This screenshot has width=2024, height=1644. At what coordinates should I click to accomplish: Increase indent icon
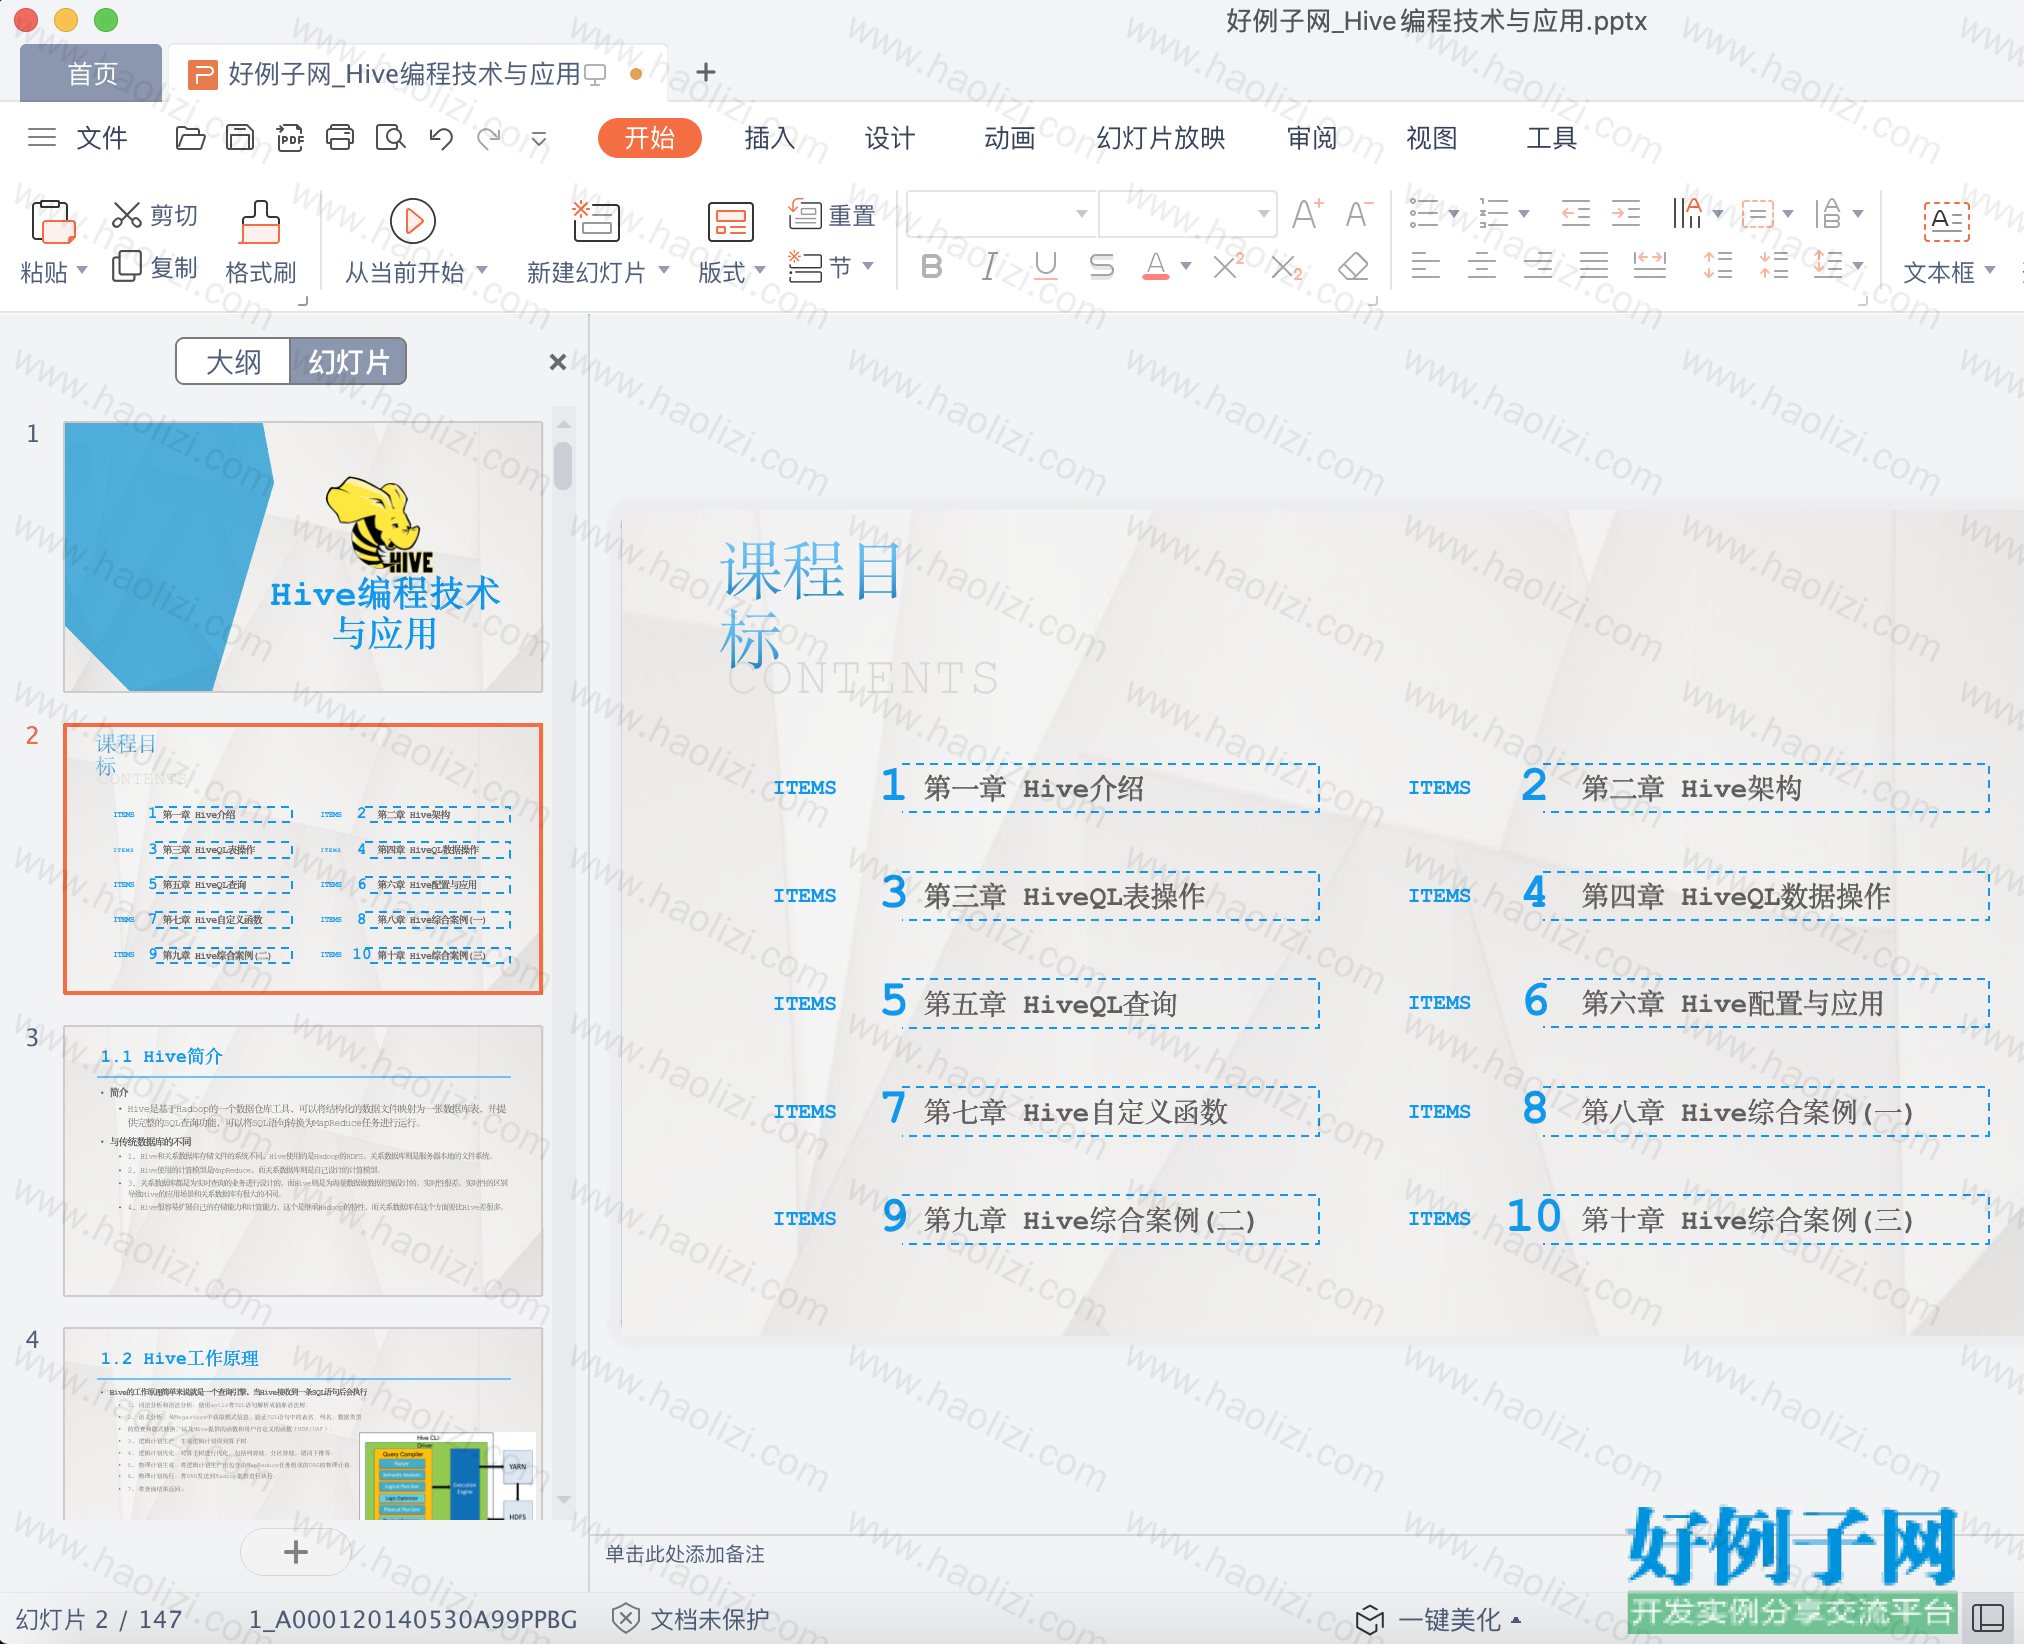[x=1626, y=213]
